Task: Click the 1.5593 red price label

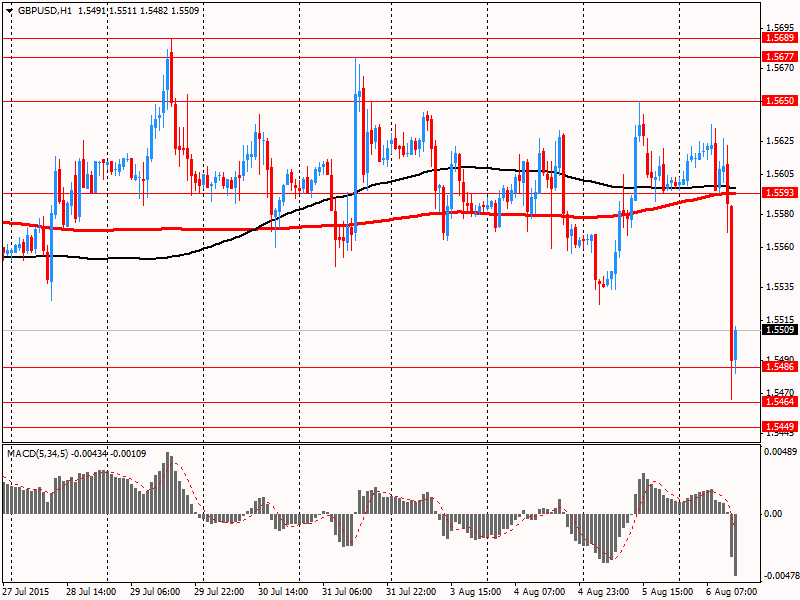Action: [x=779, y=193]
